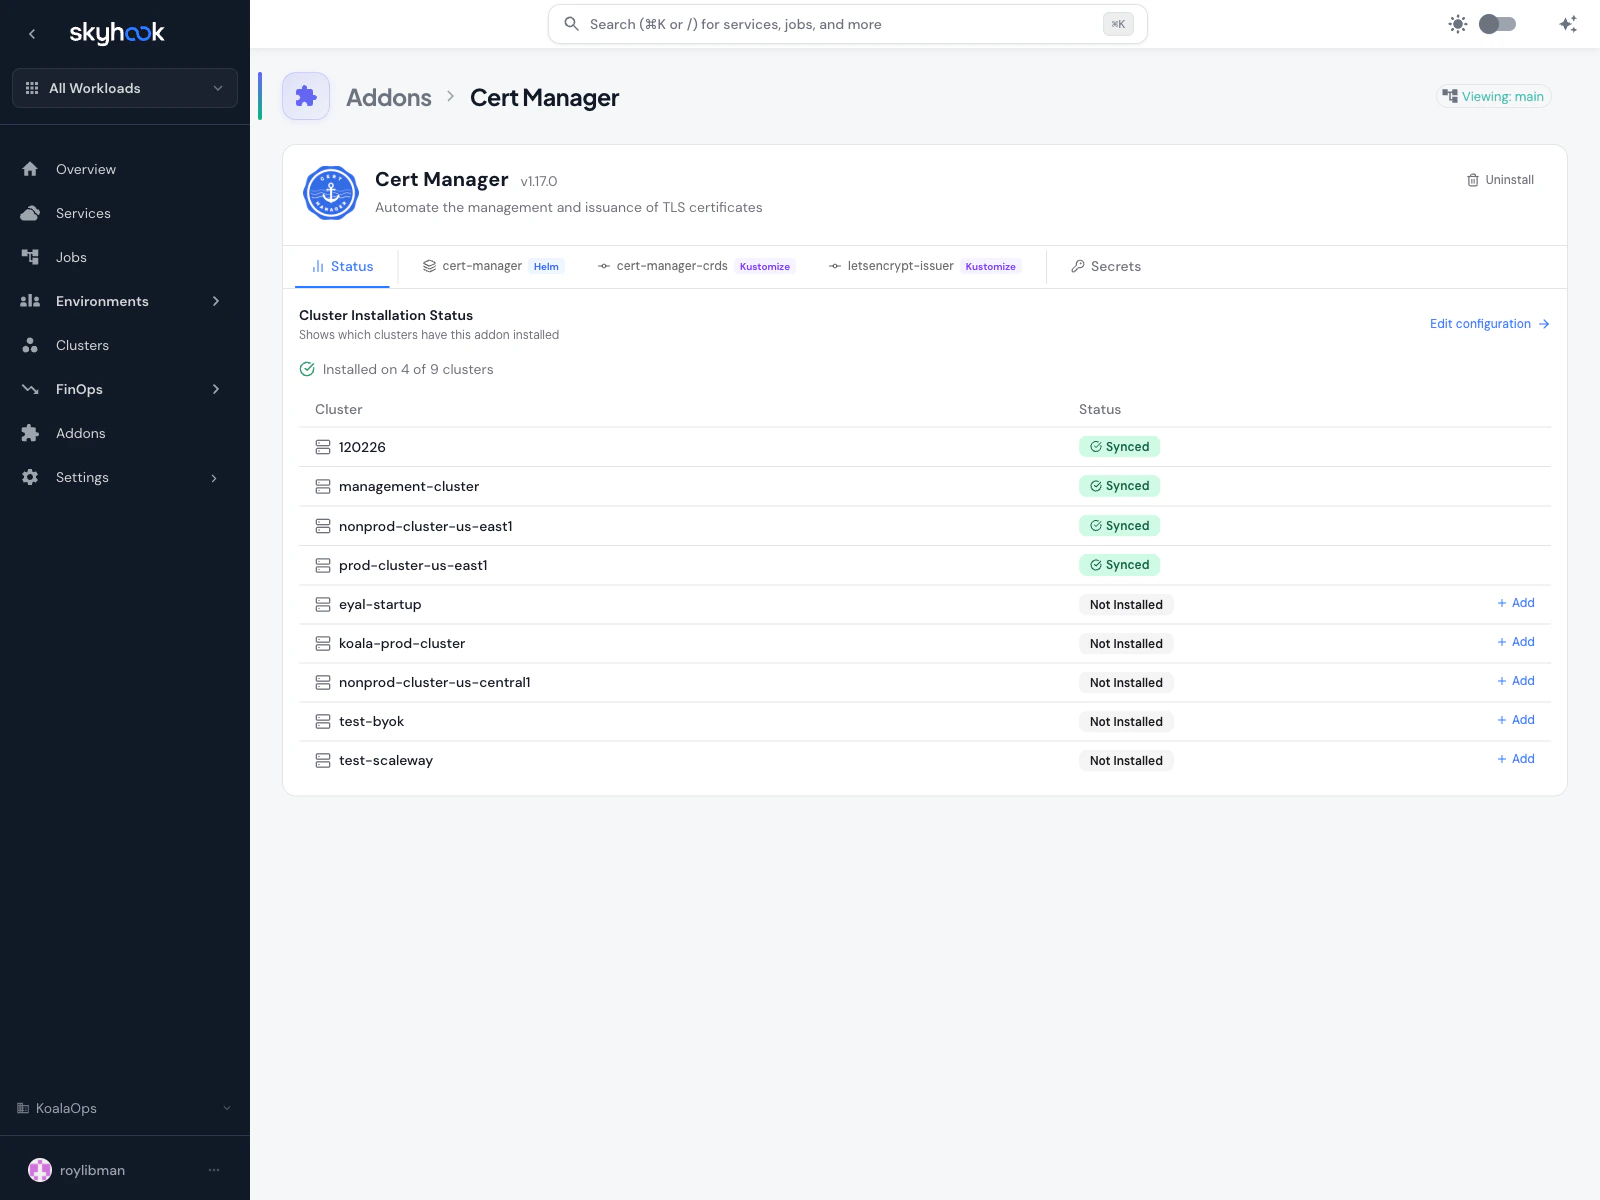Toggle the dark mode switch
Screen dimensions: 1600x1200
coord(1497,23)
